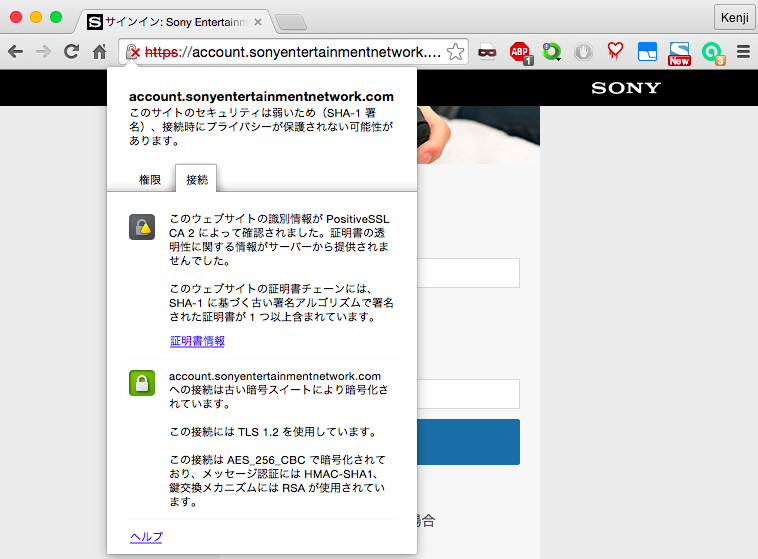
Task: Click the SHA-1 certificate chain paragraph
Action: point(281,303)
